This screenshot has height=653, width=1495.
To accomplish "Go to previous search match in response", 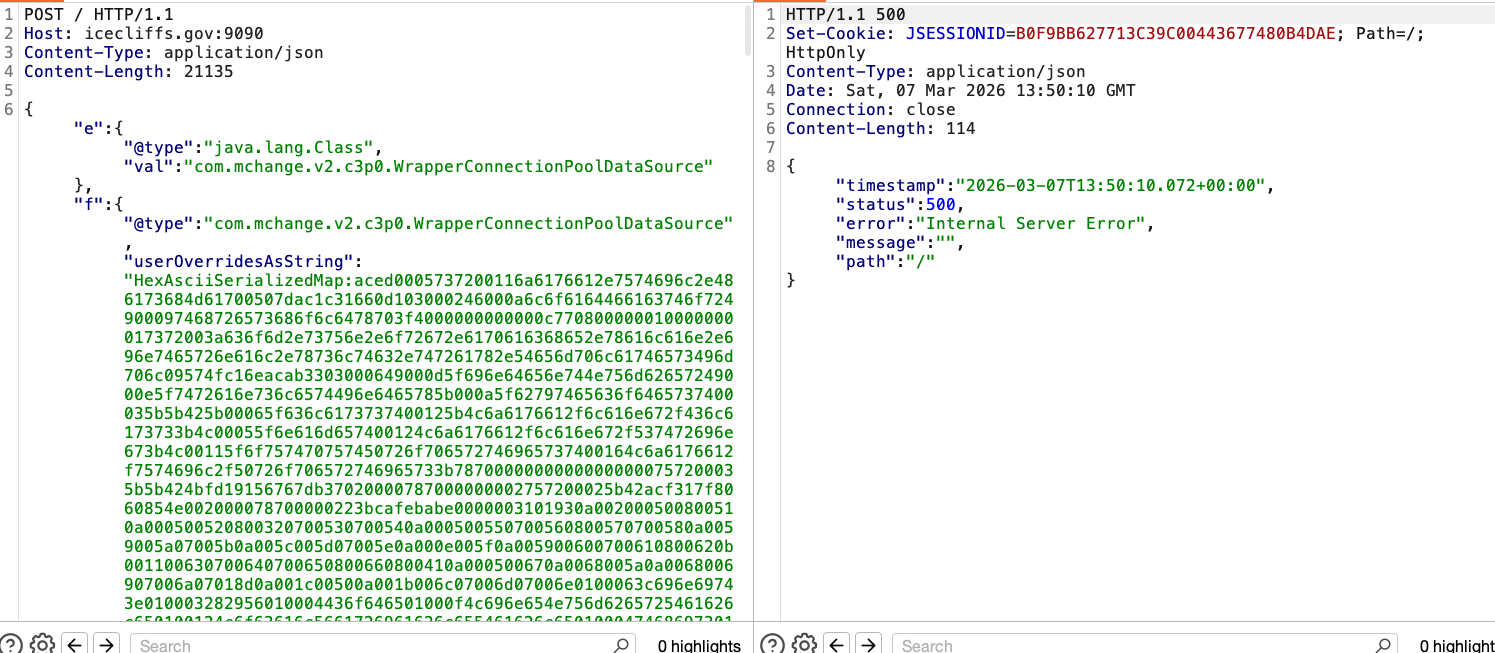I will (x=837, y=644).
